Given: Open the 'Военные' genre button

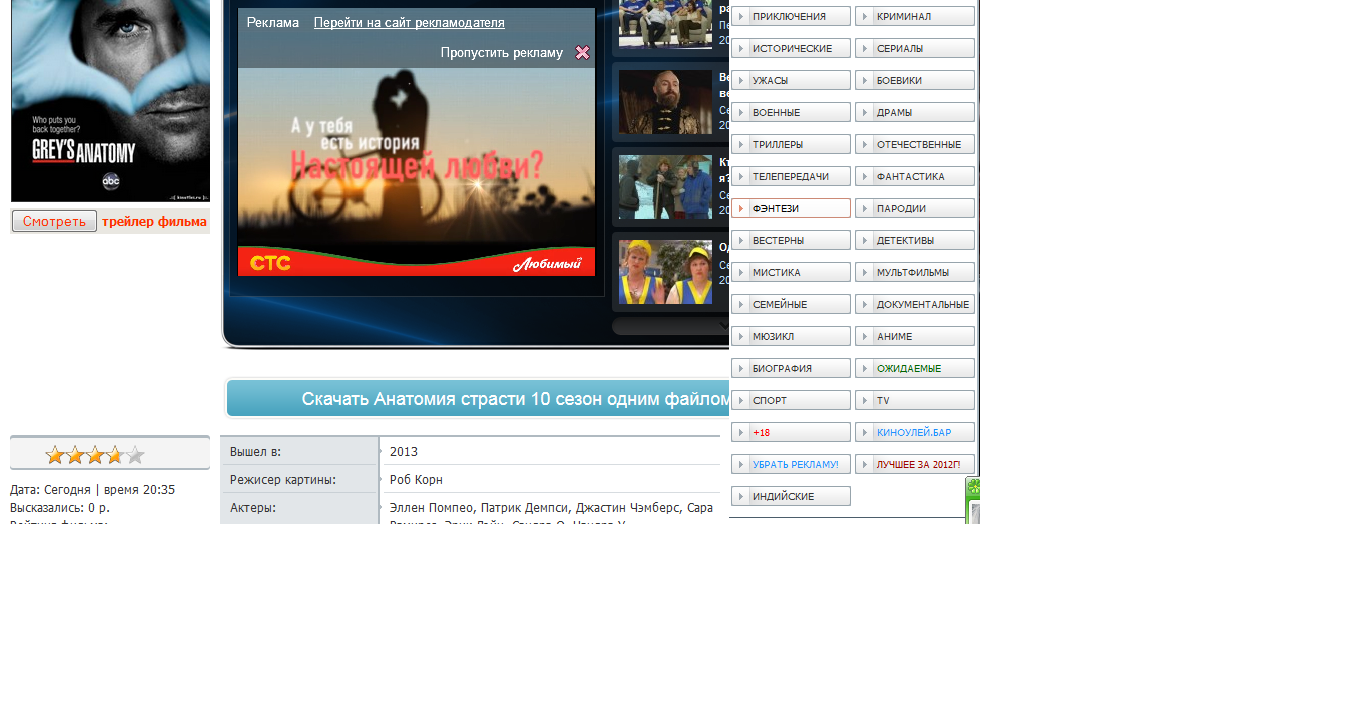Looking at the screenshot, I should (791, 113).
